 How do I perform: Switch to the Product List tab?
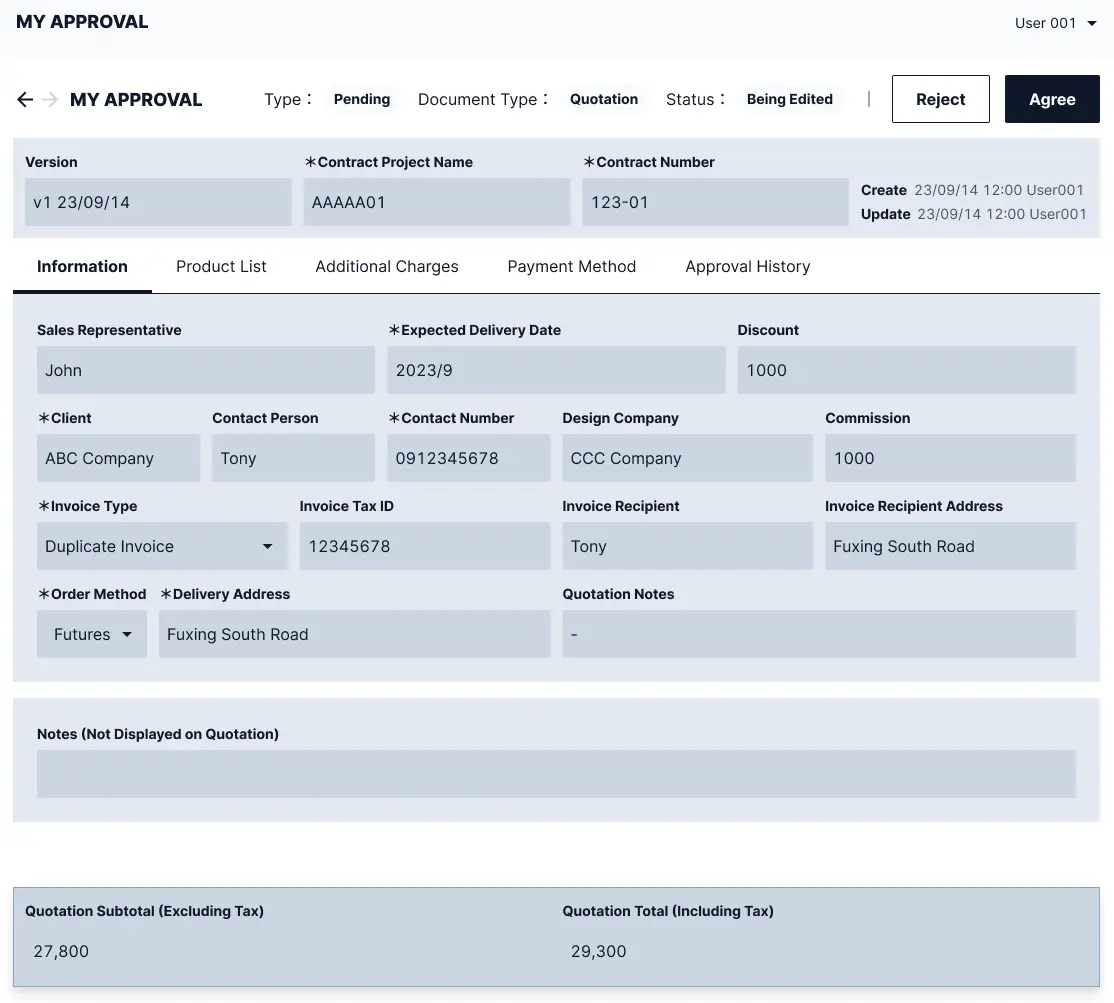[221, 266]
